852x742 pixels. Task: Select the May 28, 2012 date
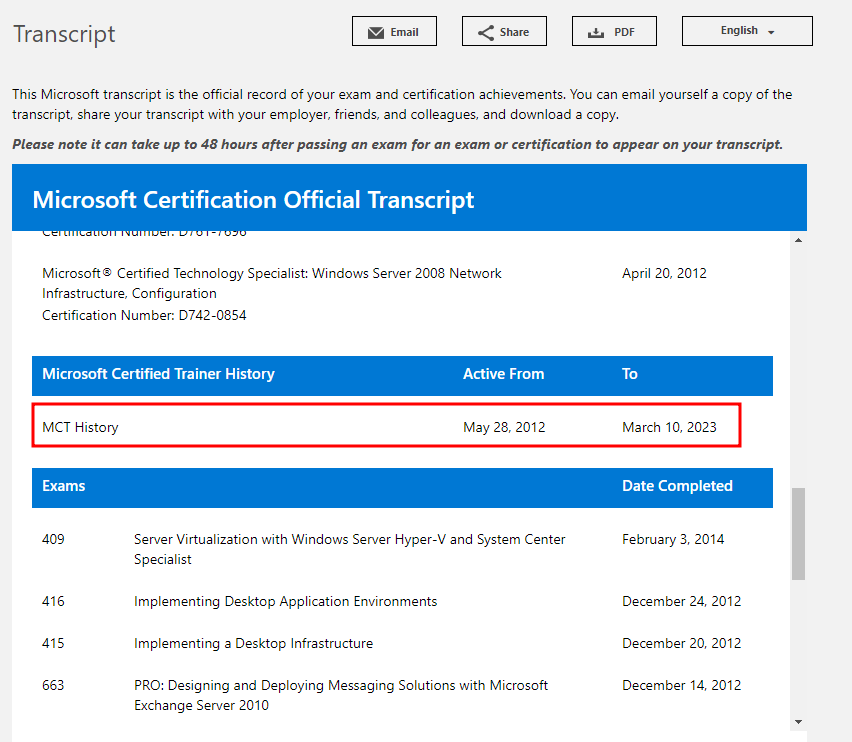tap(504, 427)
